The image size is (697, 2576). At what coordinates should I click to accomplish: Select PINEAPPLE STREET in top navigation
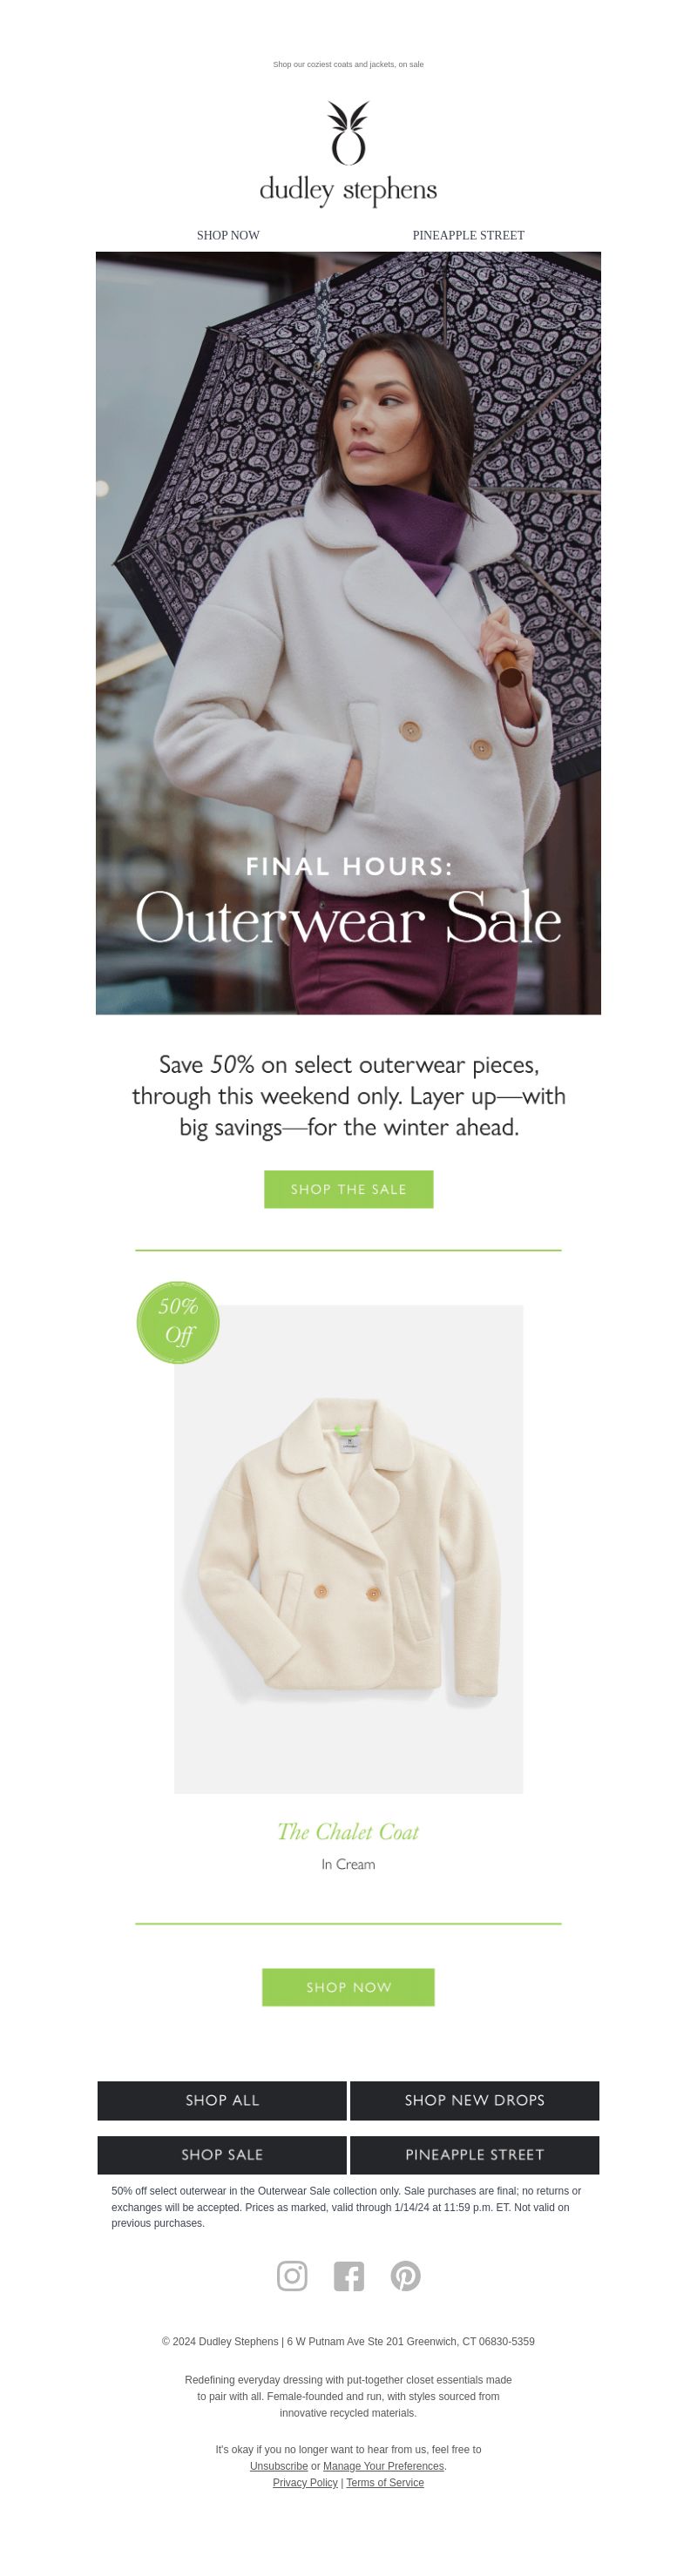coord(468,235)
